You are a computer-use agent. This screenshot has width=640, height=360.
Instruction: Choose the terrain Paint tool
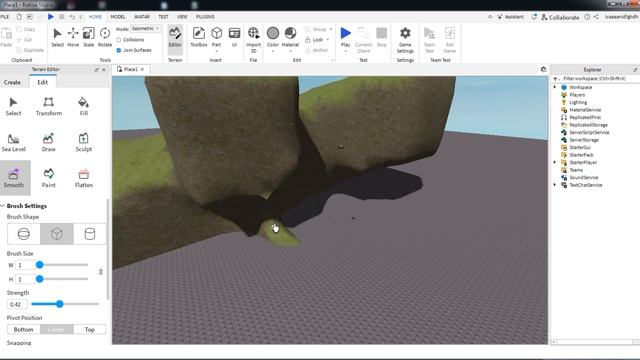49,178
